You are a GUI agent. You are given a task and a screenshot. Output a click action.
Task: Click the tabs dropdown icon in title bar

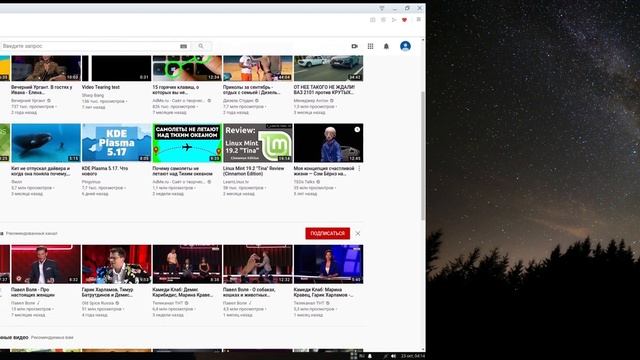coord(382,8)
